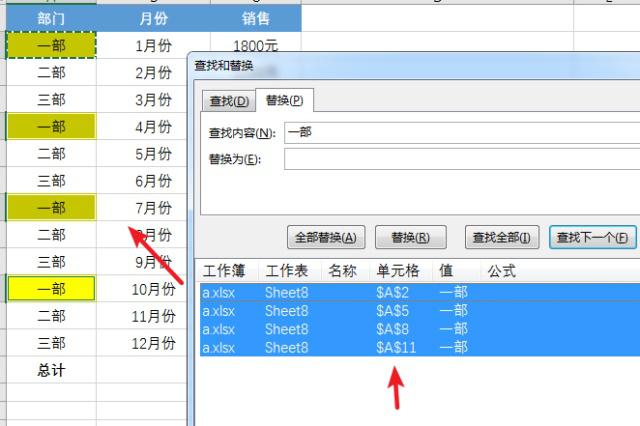This screenshot has width=640, height=426.
Task: Select the 二部 cell beside 2月份
Action: point(51,73)
